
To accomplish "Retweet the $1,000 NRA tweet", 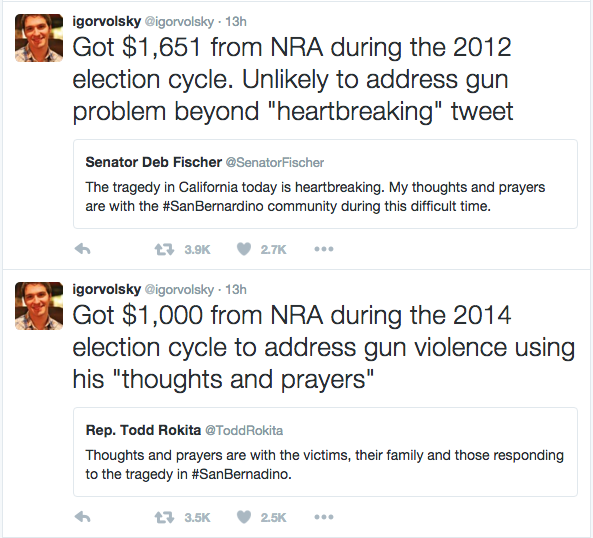I will click(x=164, y=517).
